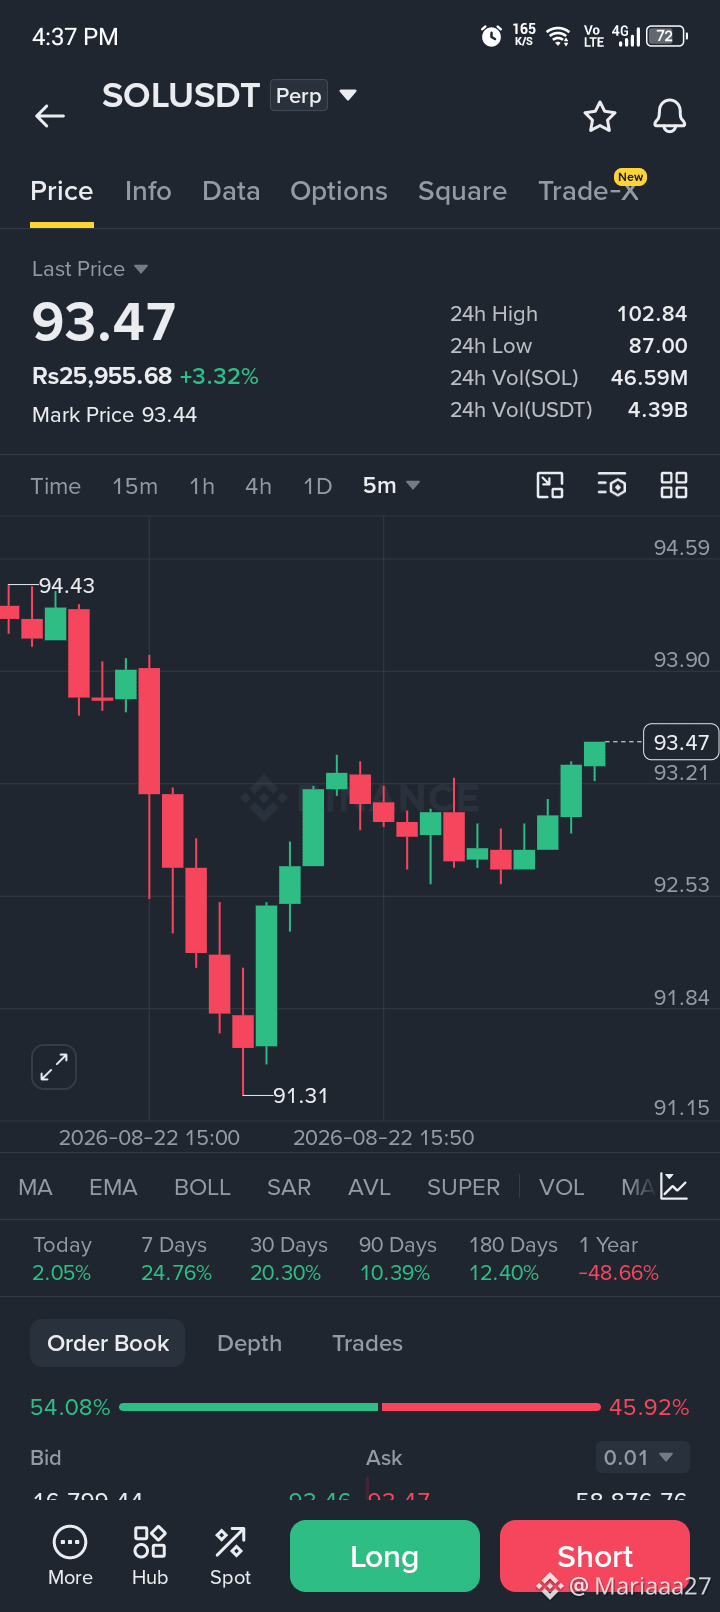
Task: Tap the 94.43 high marker on chart
Action: click(67, 586)
